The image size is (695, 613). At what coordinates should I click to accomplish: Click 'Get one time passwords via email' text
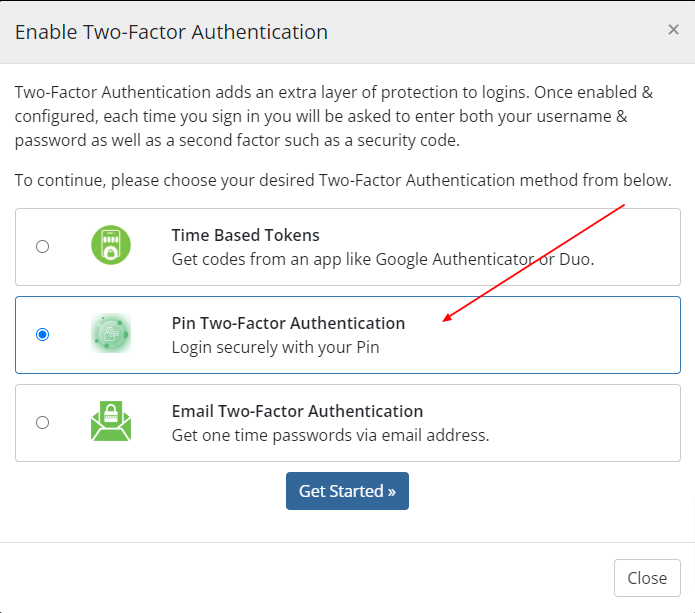coord(330,435)
